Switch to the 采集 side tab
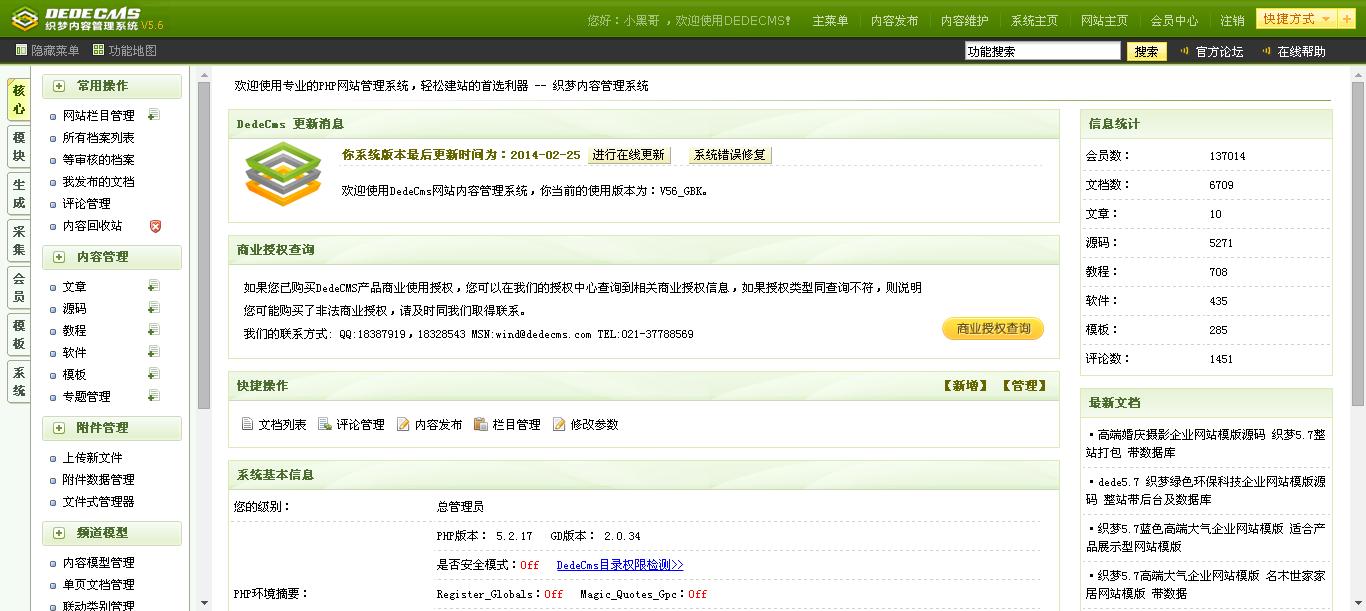Image resolution: width=1366 pixels, height=611 pixels. click(x=19, y=241)
